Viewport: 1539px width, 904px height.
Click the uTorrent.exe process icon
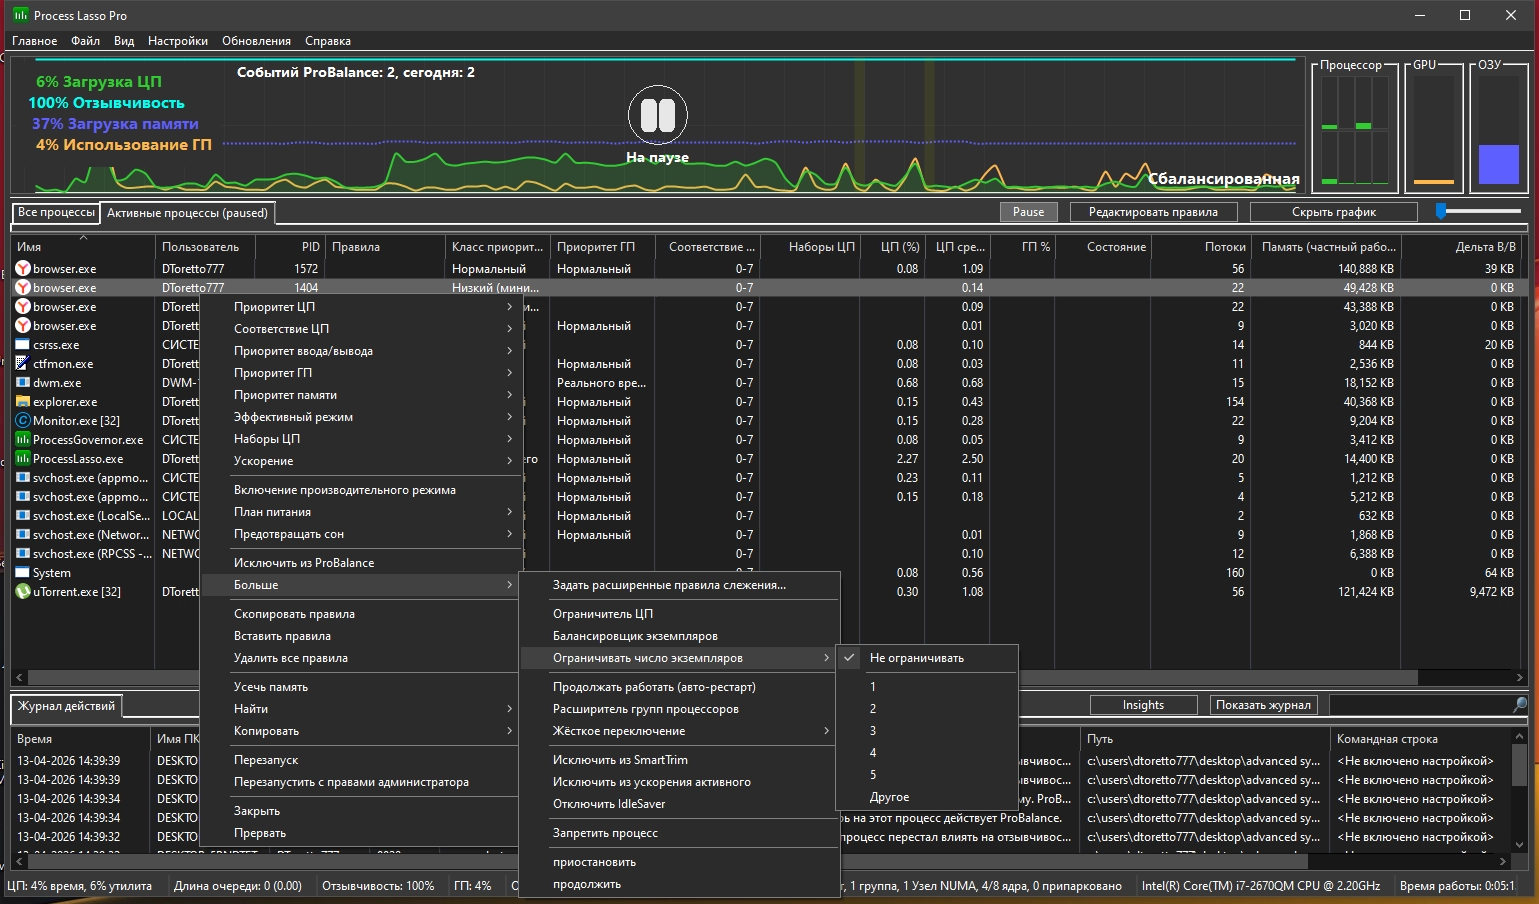23,592
